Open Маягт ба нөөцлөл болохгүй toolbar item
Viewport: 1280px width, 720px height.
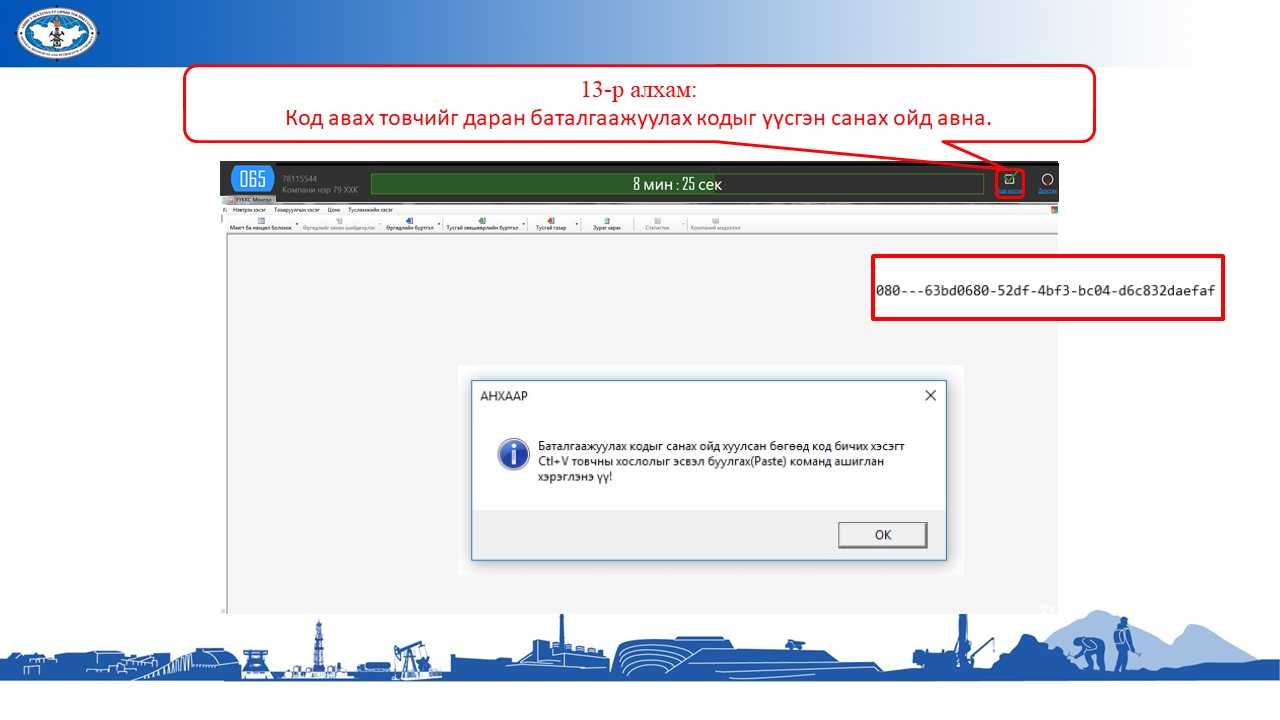[x=261, y=223]
